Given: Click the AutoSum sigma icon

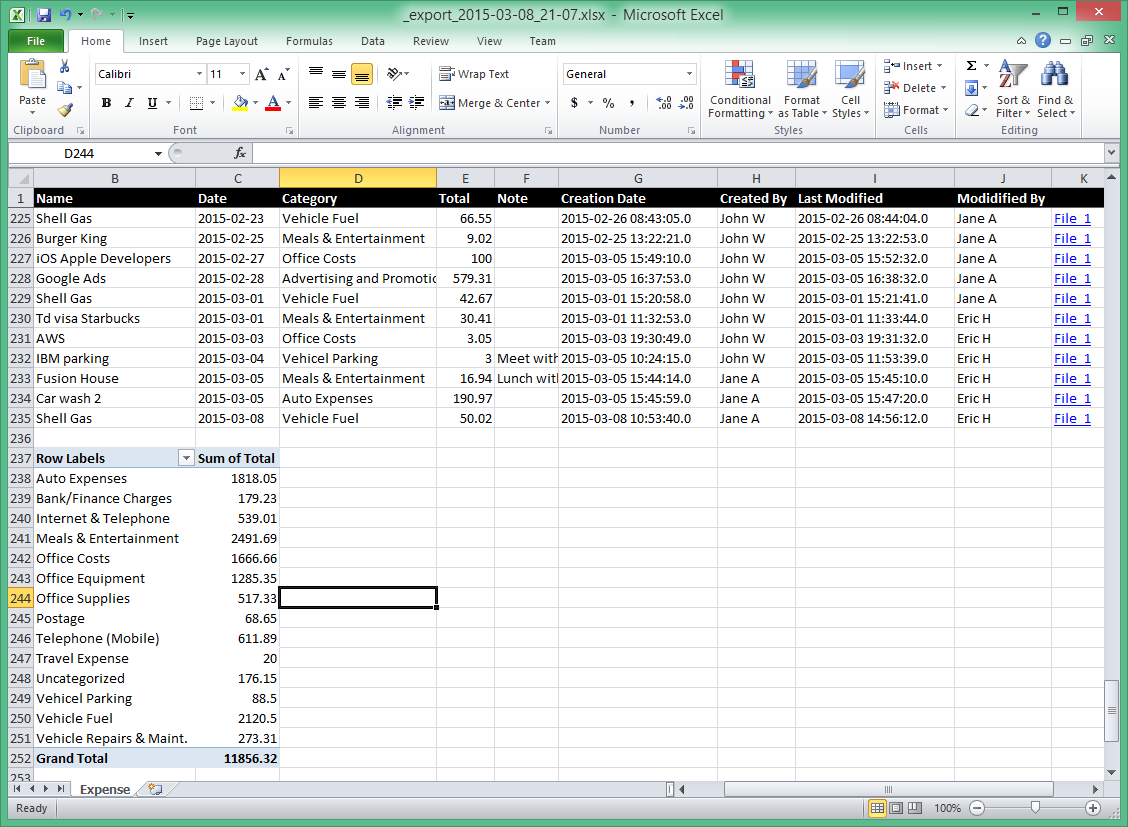Looking at the screenshot, I should click(x=972, y=66).
